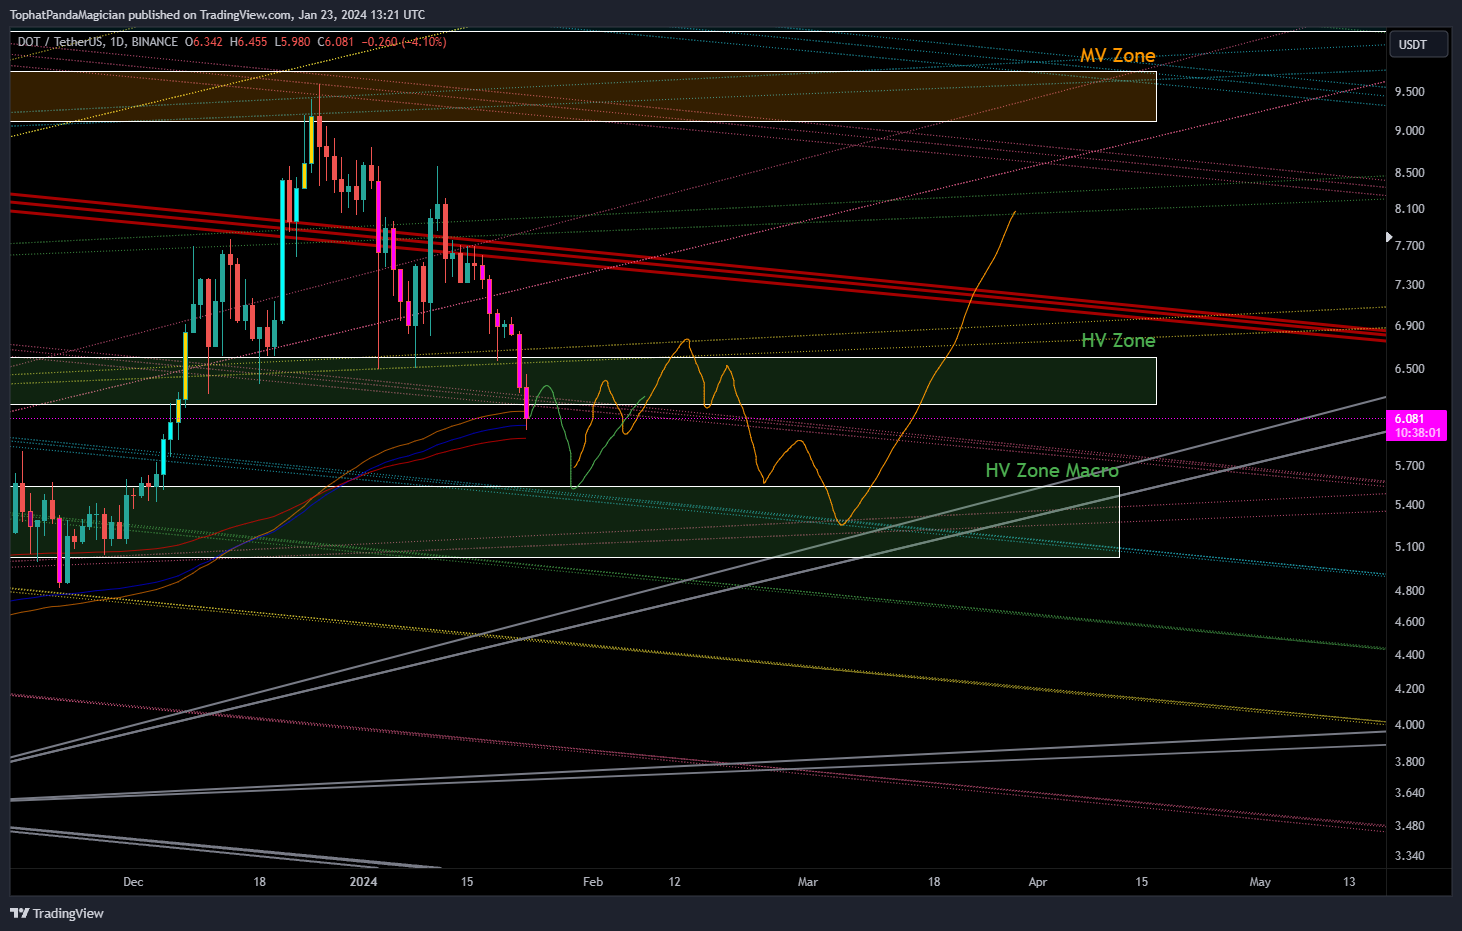Viewport: 1462px width, 931px height.
Task: Click the TradingView logo at bottom left
Action: (x=57, y=913)
